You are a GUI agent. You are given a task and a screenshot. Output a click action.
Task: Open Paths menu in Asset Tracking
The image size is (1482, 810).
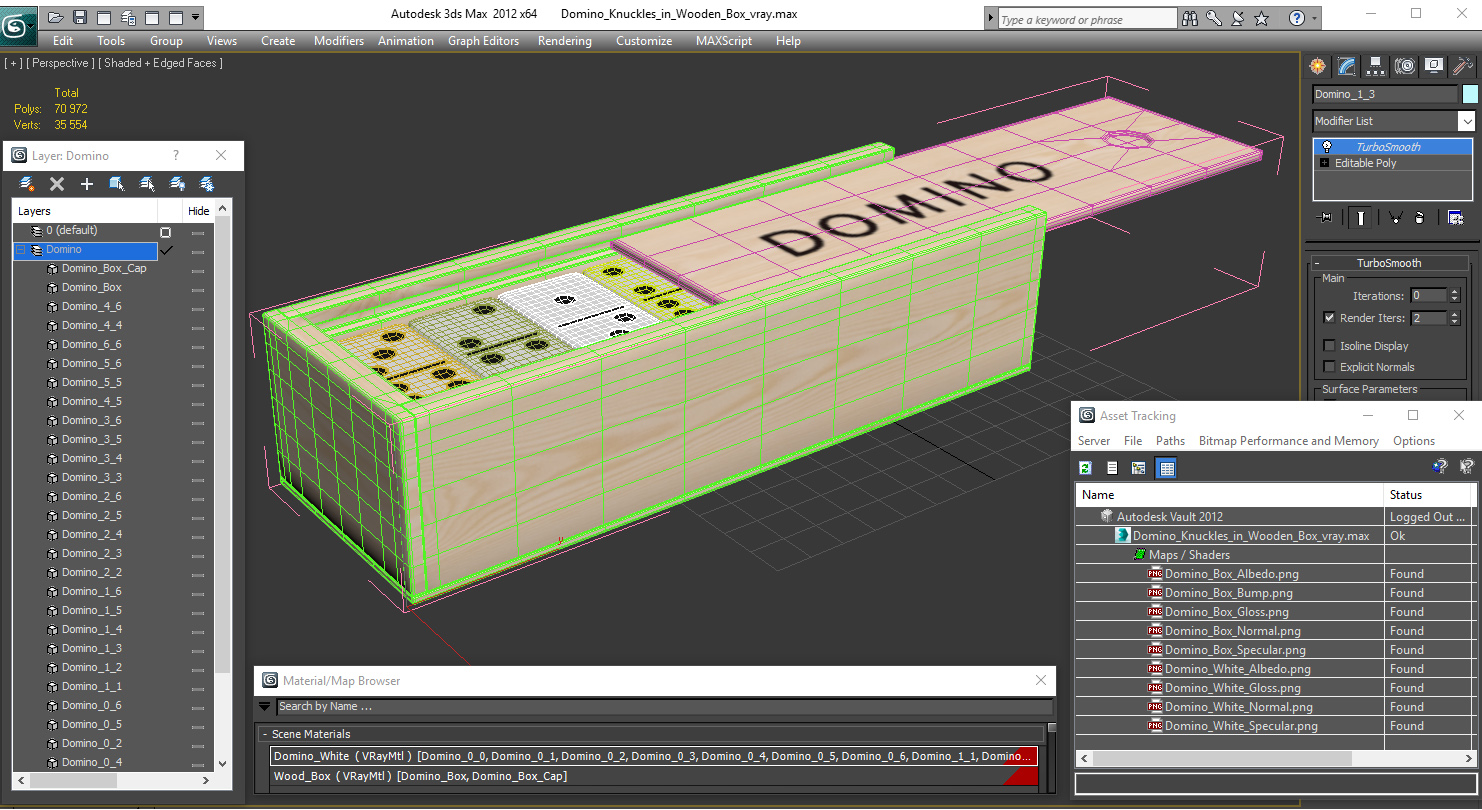click(x=1170, y=441)
